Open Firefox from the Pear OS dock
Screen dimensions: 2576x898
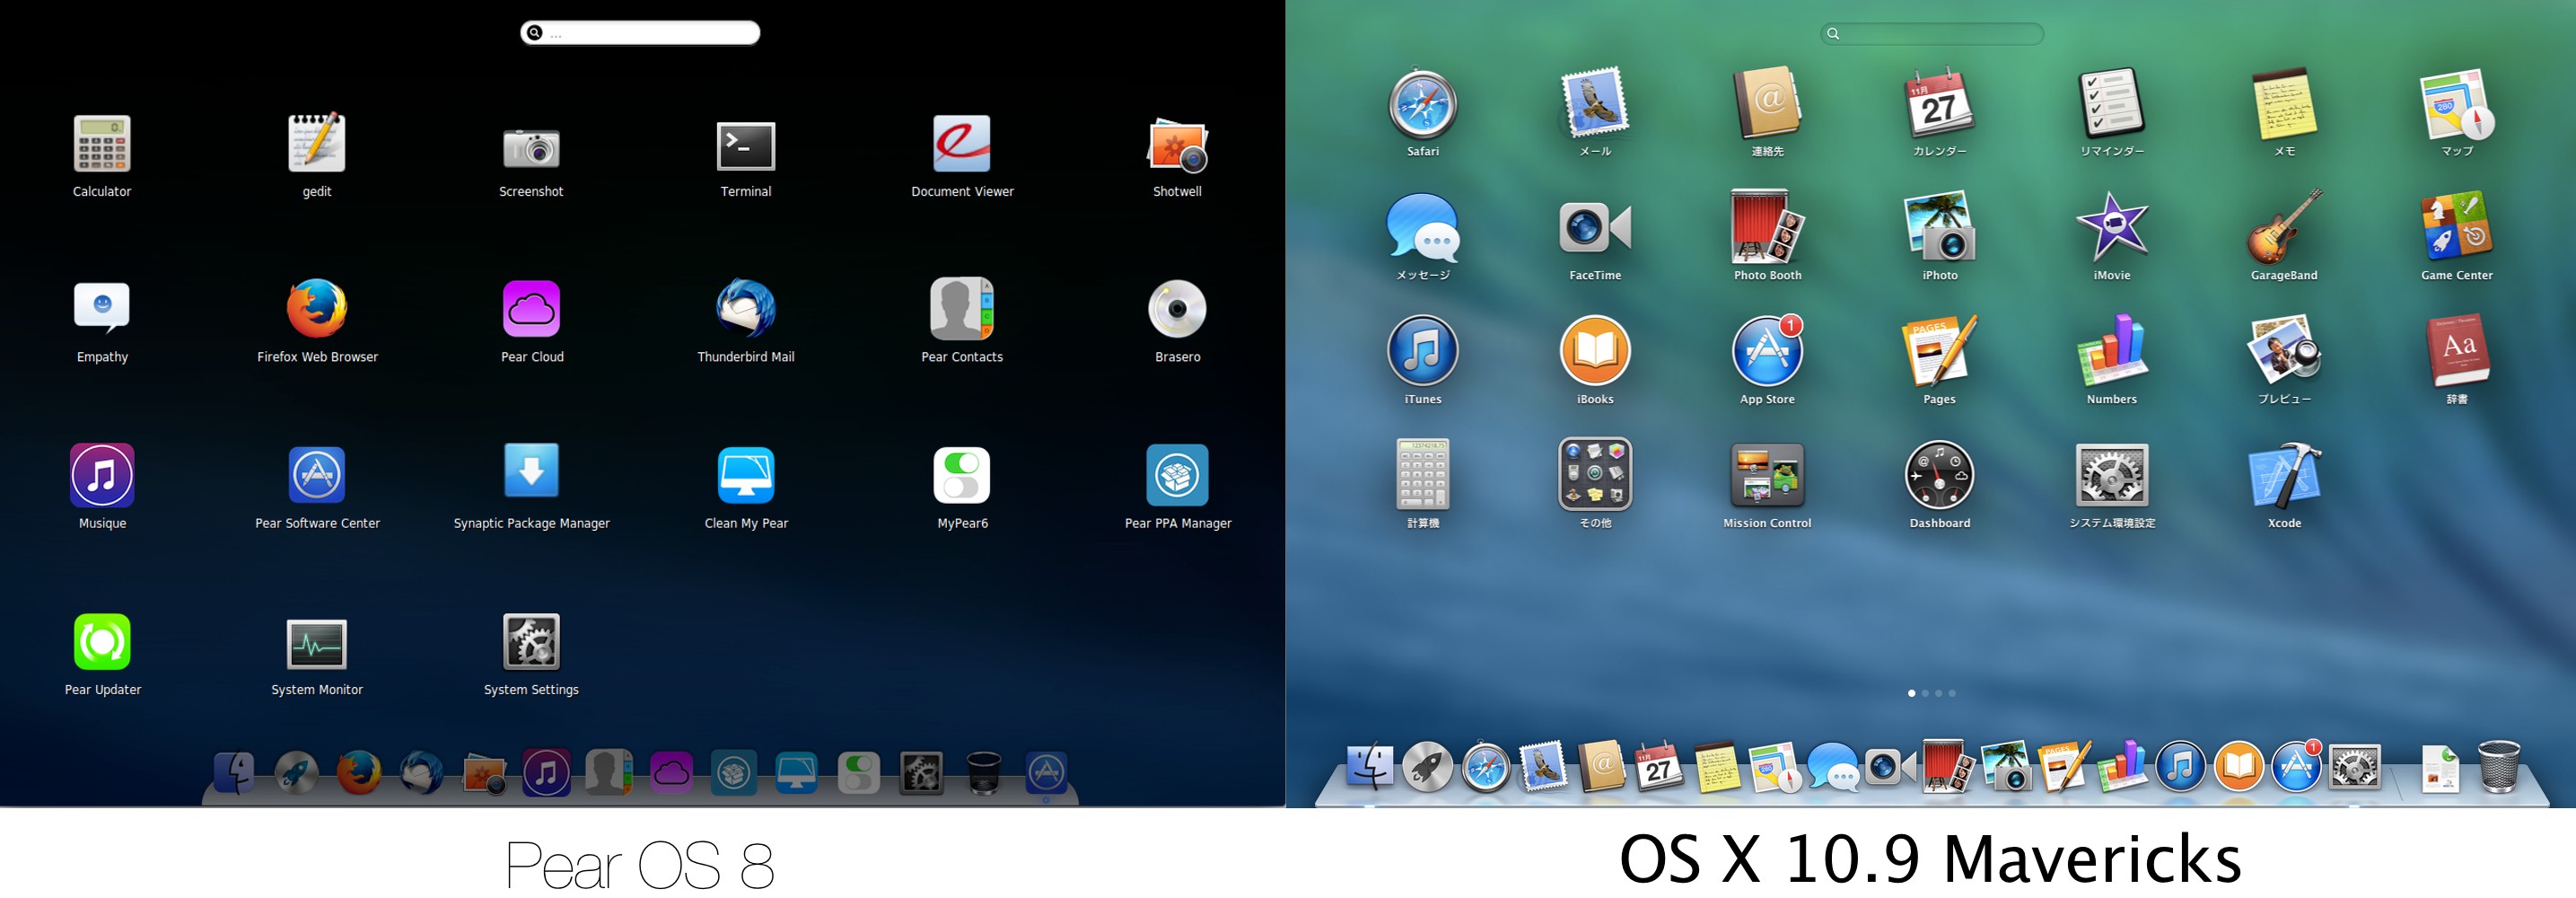(359, 773)
